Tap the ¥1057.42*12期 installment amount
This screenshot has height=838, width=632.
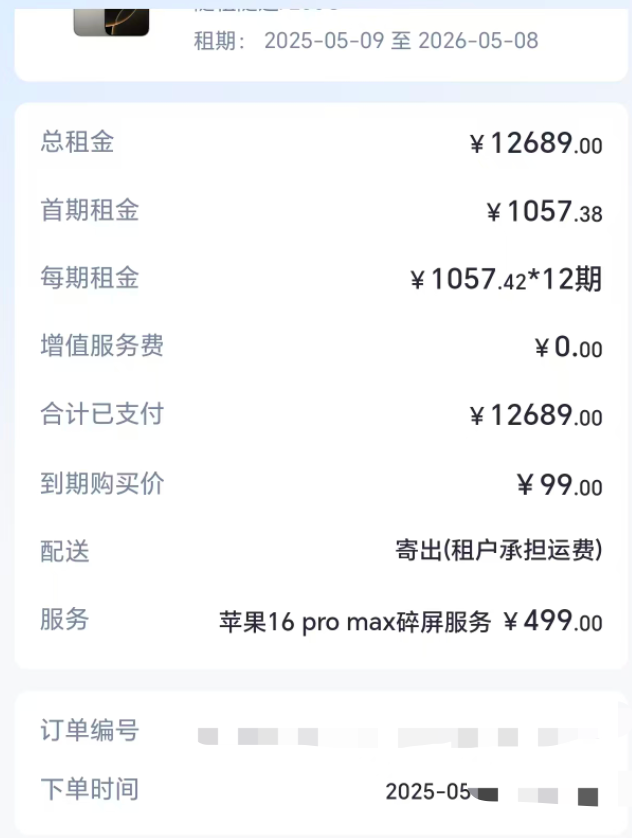(x=506, y=280)
